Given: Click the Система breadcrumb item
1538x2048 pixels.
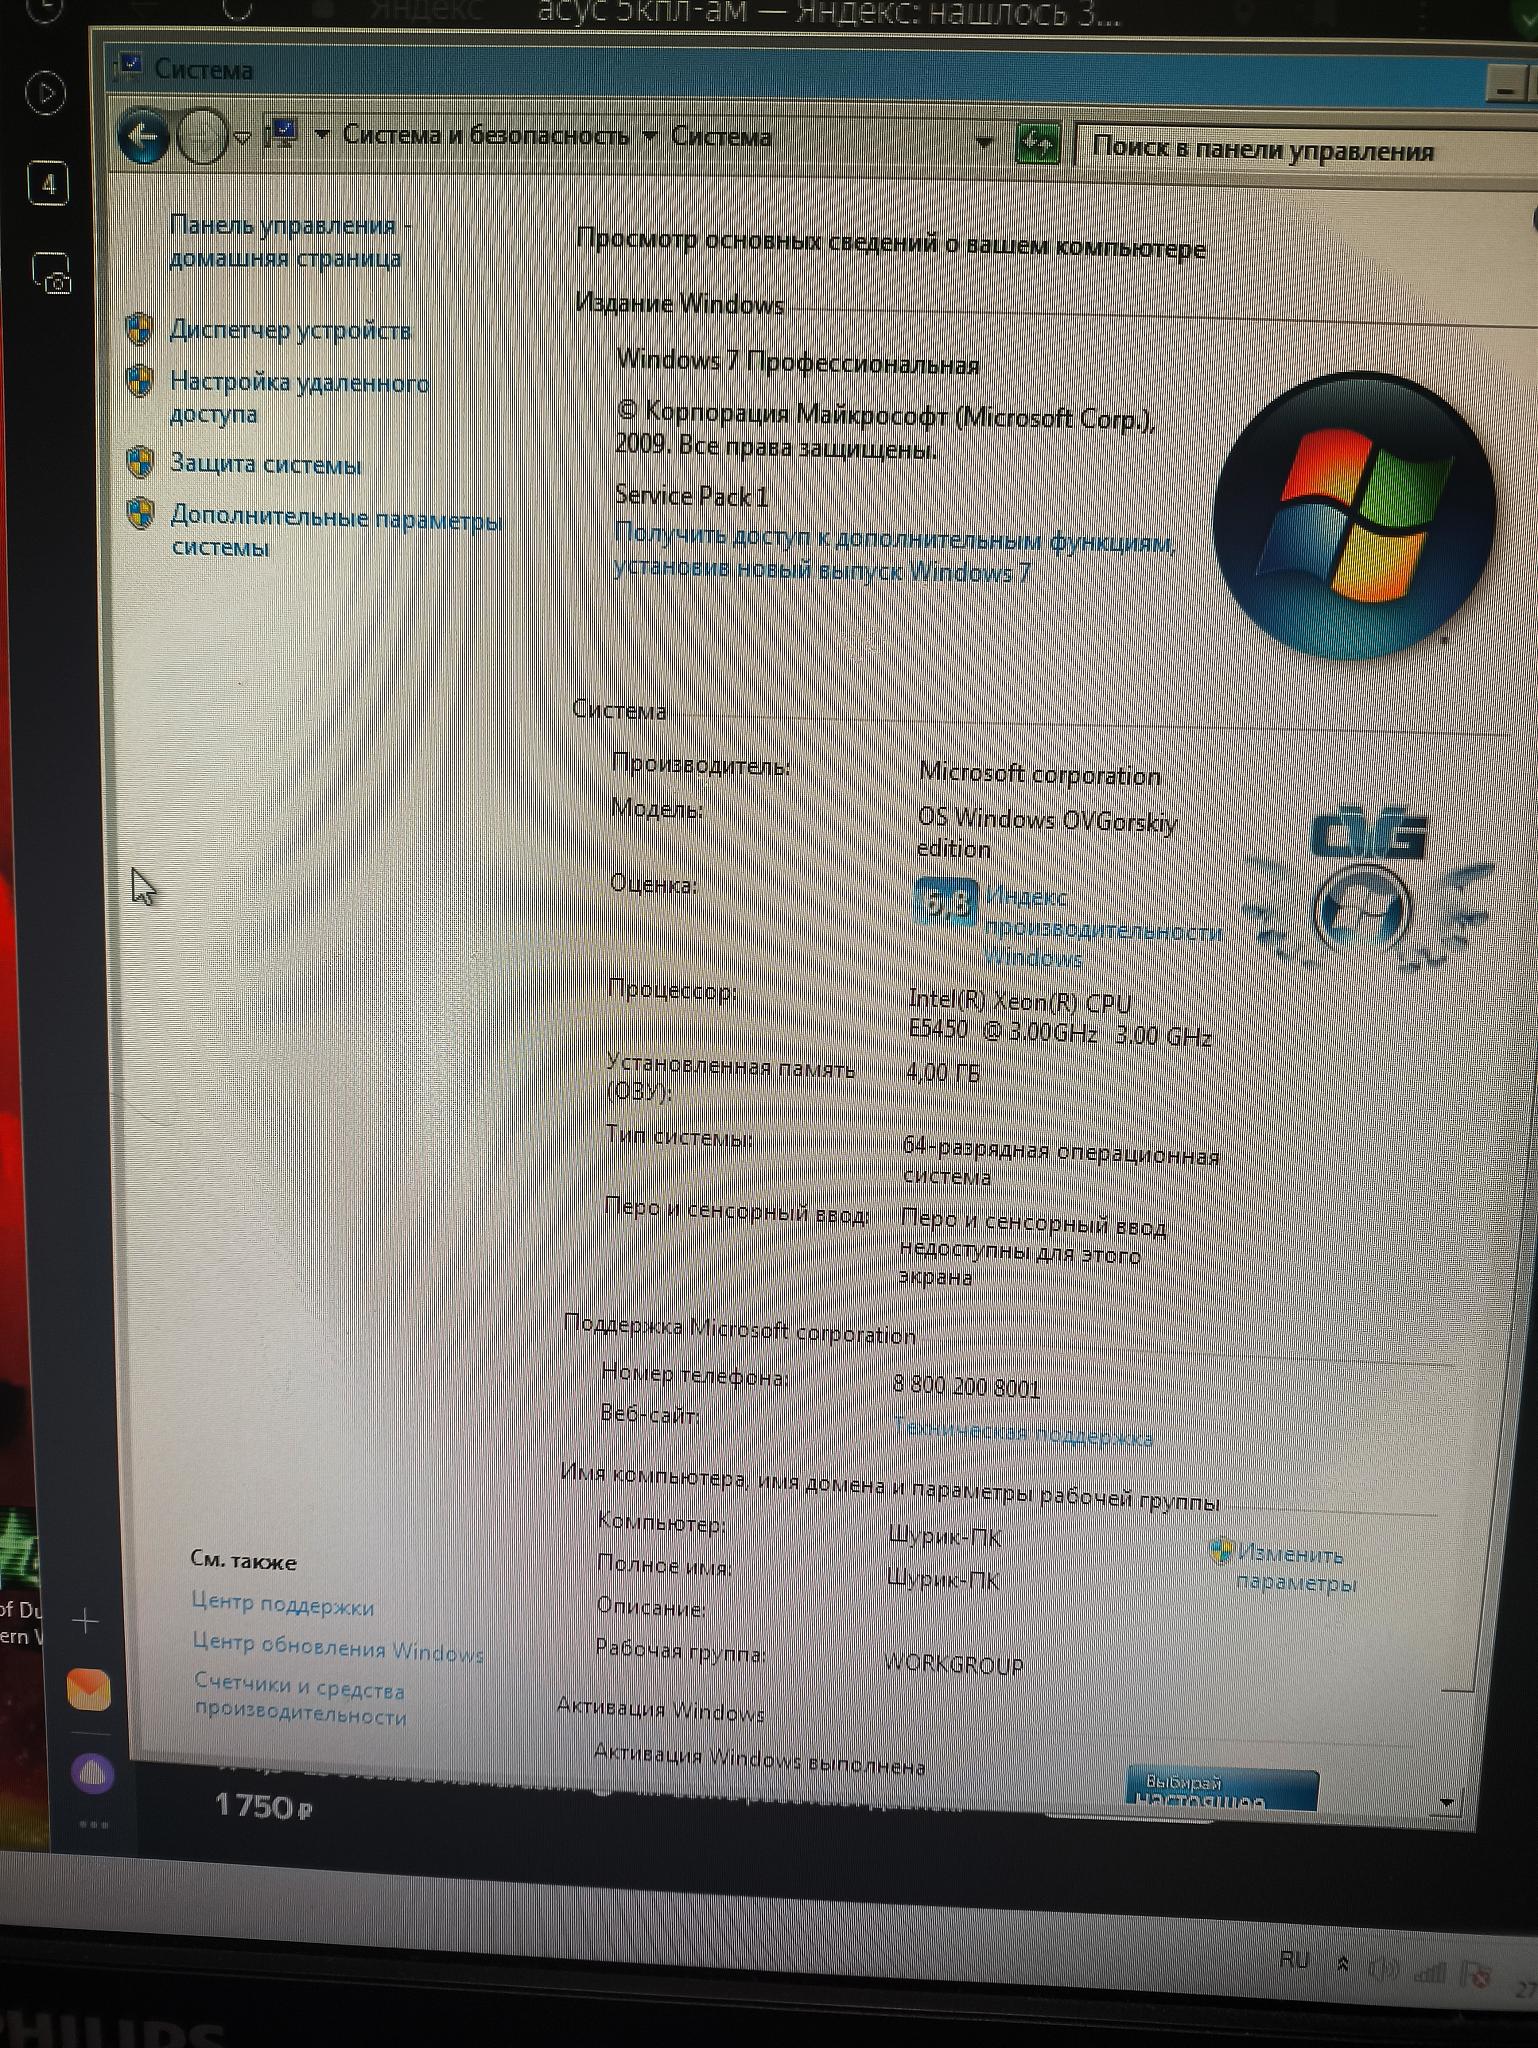Looking at the screenshot, I should (x=721, y=137).
